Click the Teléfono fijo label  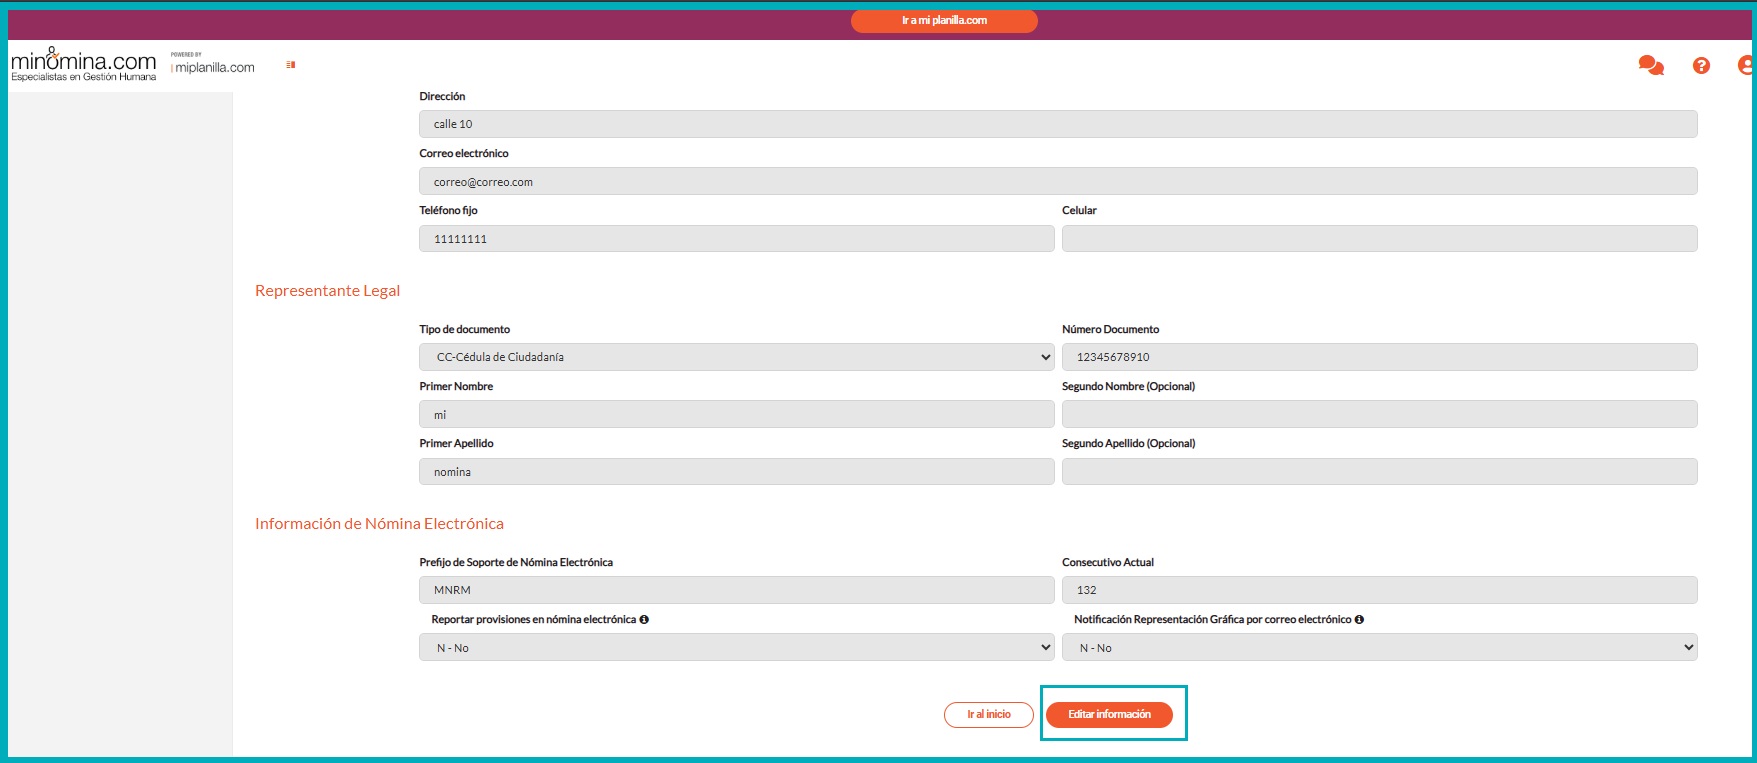point(448,210)
